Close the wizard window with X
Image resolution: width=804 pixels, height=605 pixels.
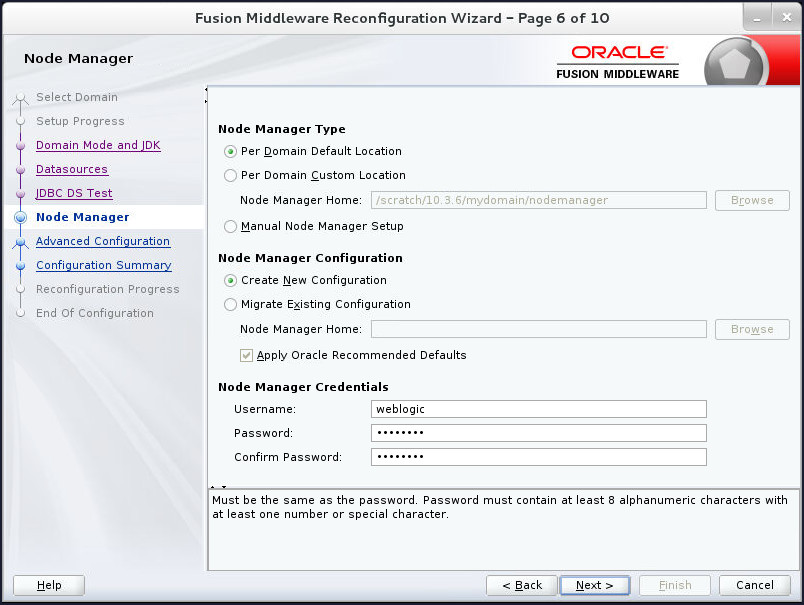(x=787, y=18)
